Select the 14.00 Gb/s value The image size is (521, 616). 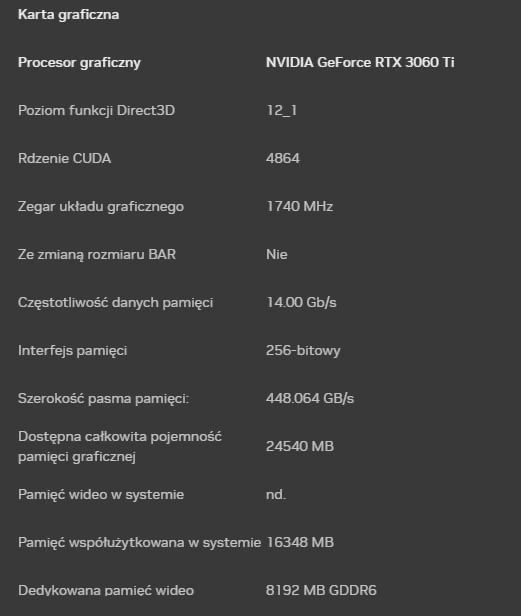coord(301,302)
